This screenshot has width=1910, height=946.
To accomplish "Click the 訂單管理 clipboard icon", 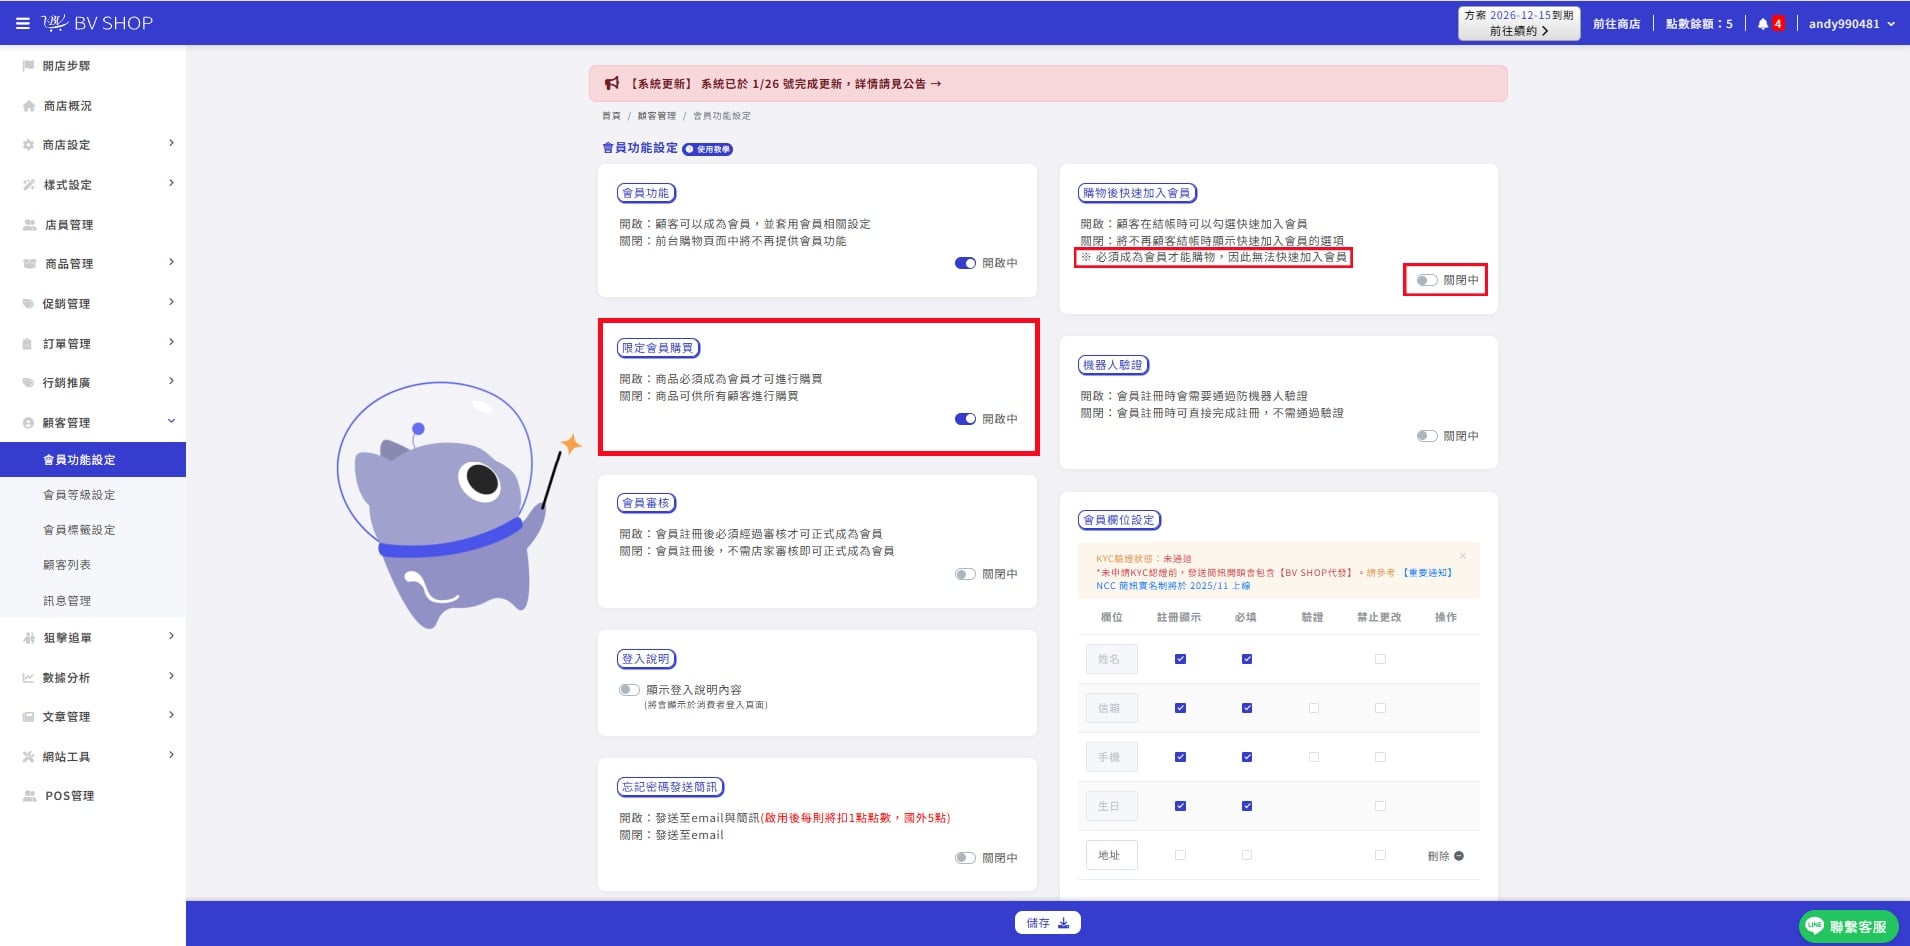I will click(x=28, y=344).
